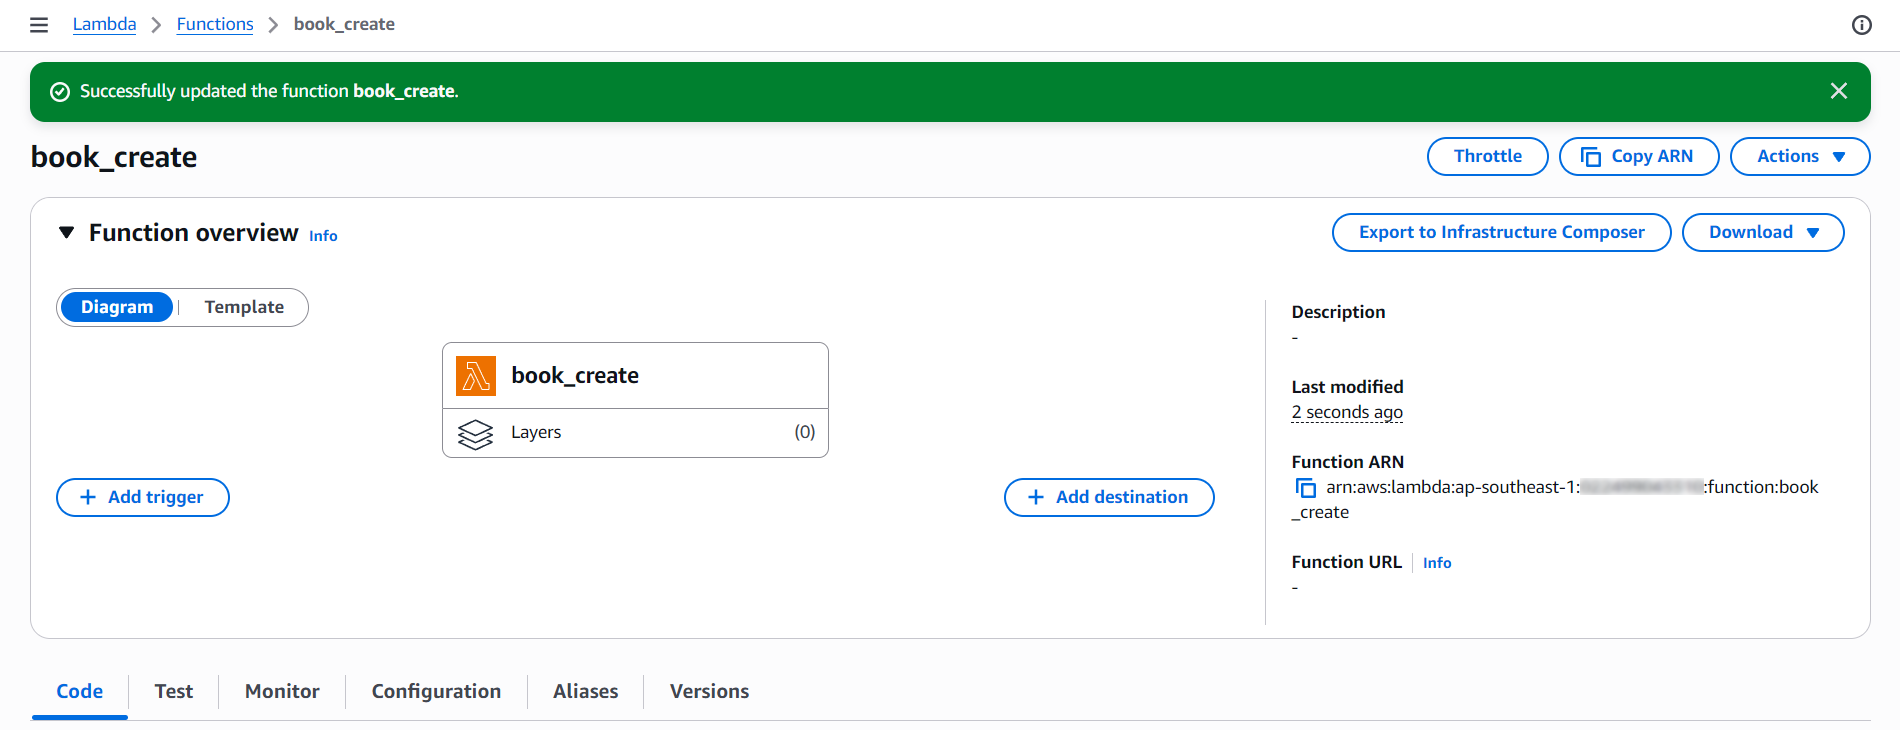View the Versions tab
This screenshot has height=730, width=1900.
tap(709, 691)
